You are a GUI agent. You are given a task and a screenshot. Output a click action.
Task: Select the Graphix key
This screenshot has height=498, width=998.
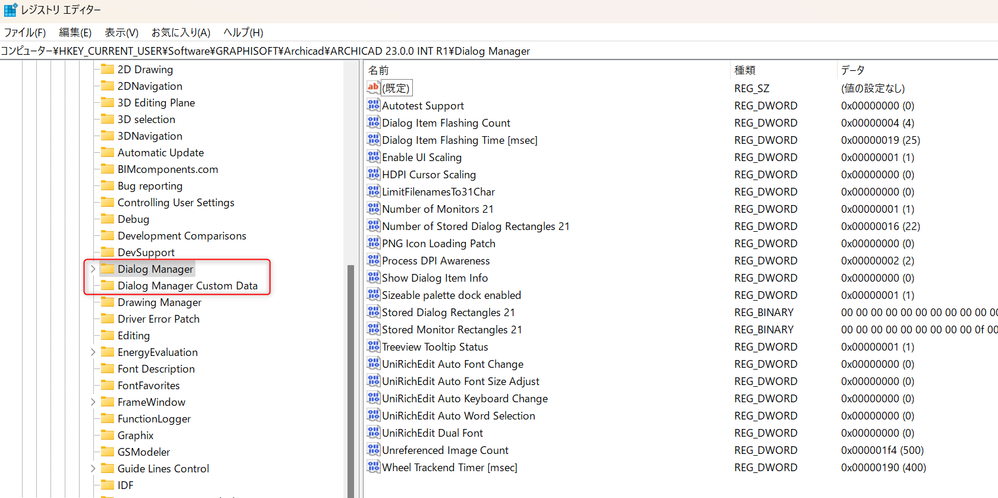136,435
